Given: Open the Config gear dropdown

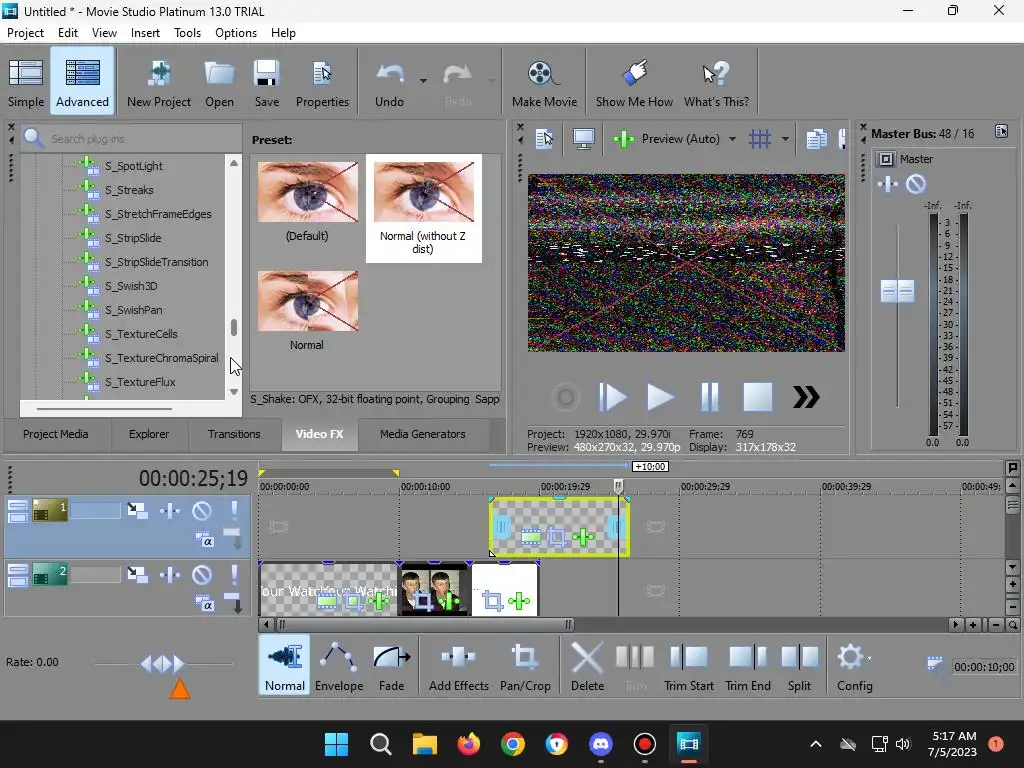Looking at the screenshot, I should click(854, 666).
